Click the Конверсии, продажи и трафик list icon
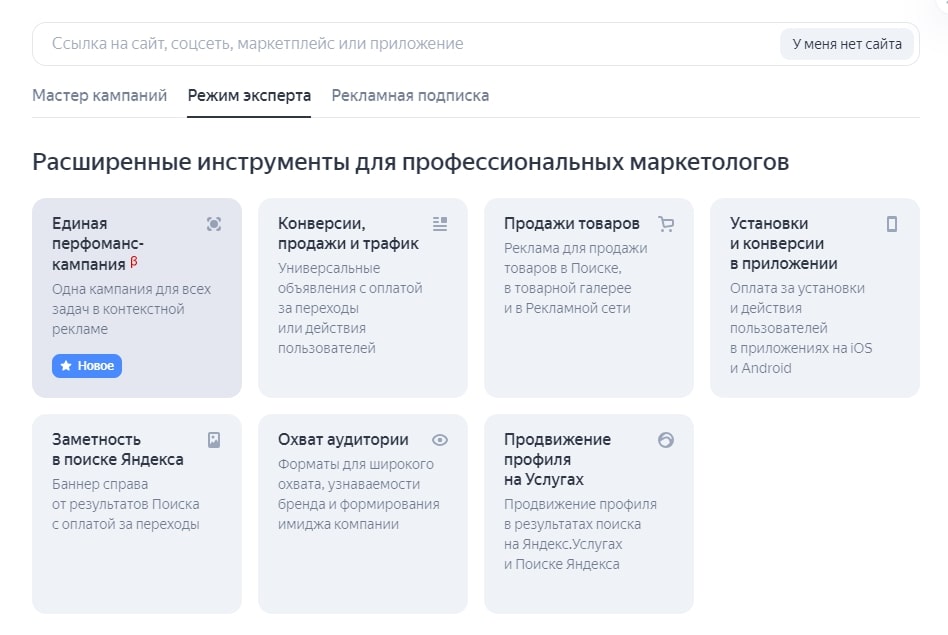Viewport: 948px width, 635px height. click(440, 224)
